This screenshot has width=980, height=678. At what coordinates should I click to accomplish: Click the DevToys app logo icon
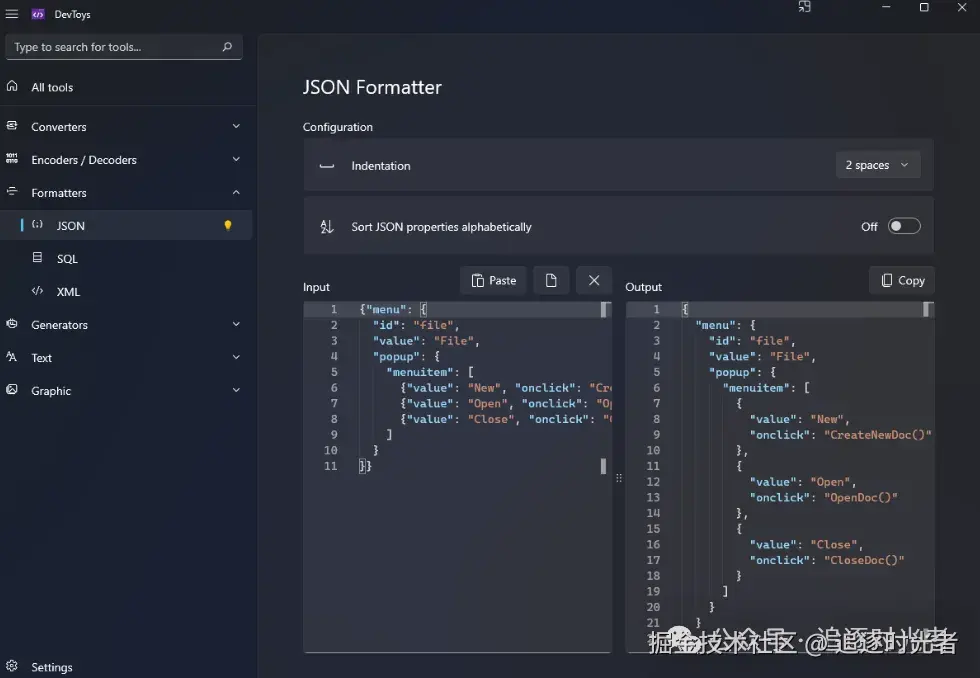pos(38,14)
